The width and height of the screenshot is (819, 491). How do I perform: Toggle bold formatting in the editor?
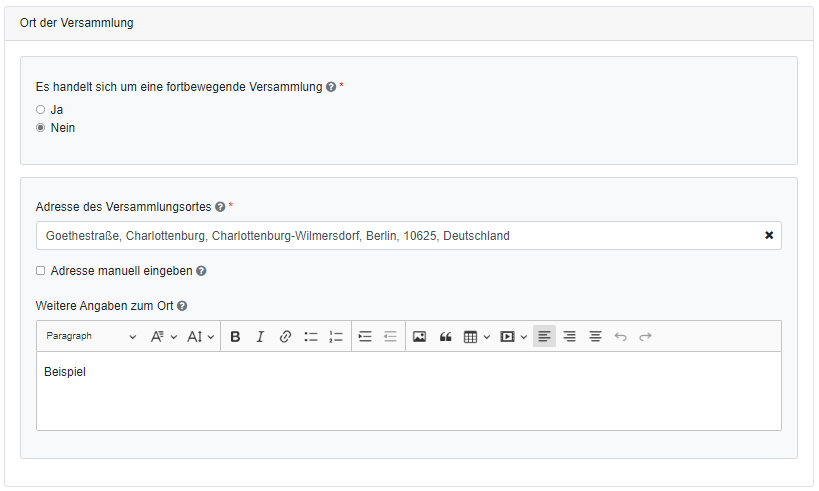pyautogui.click(x=235, y=337)
